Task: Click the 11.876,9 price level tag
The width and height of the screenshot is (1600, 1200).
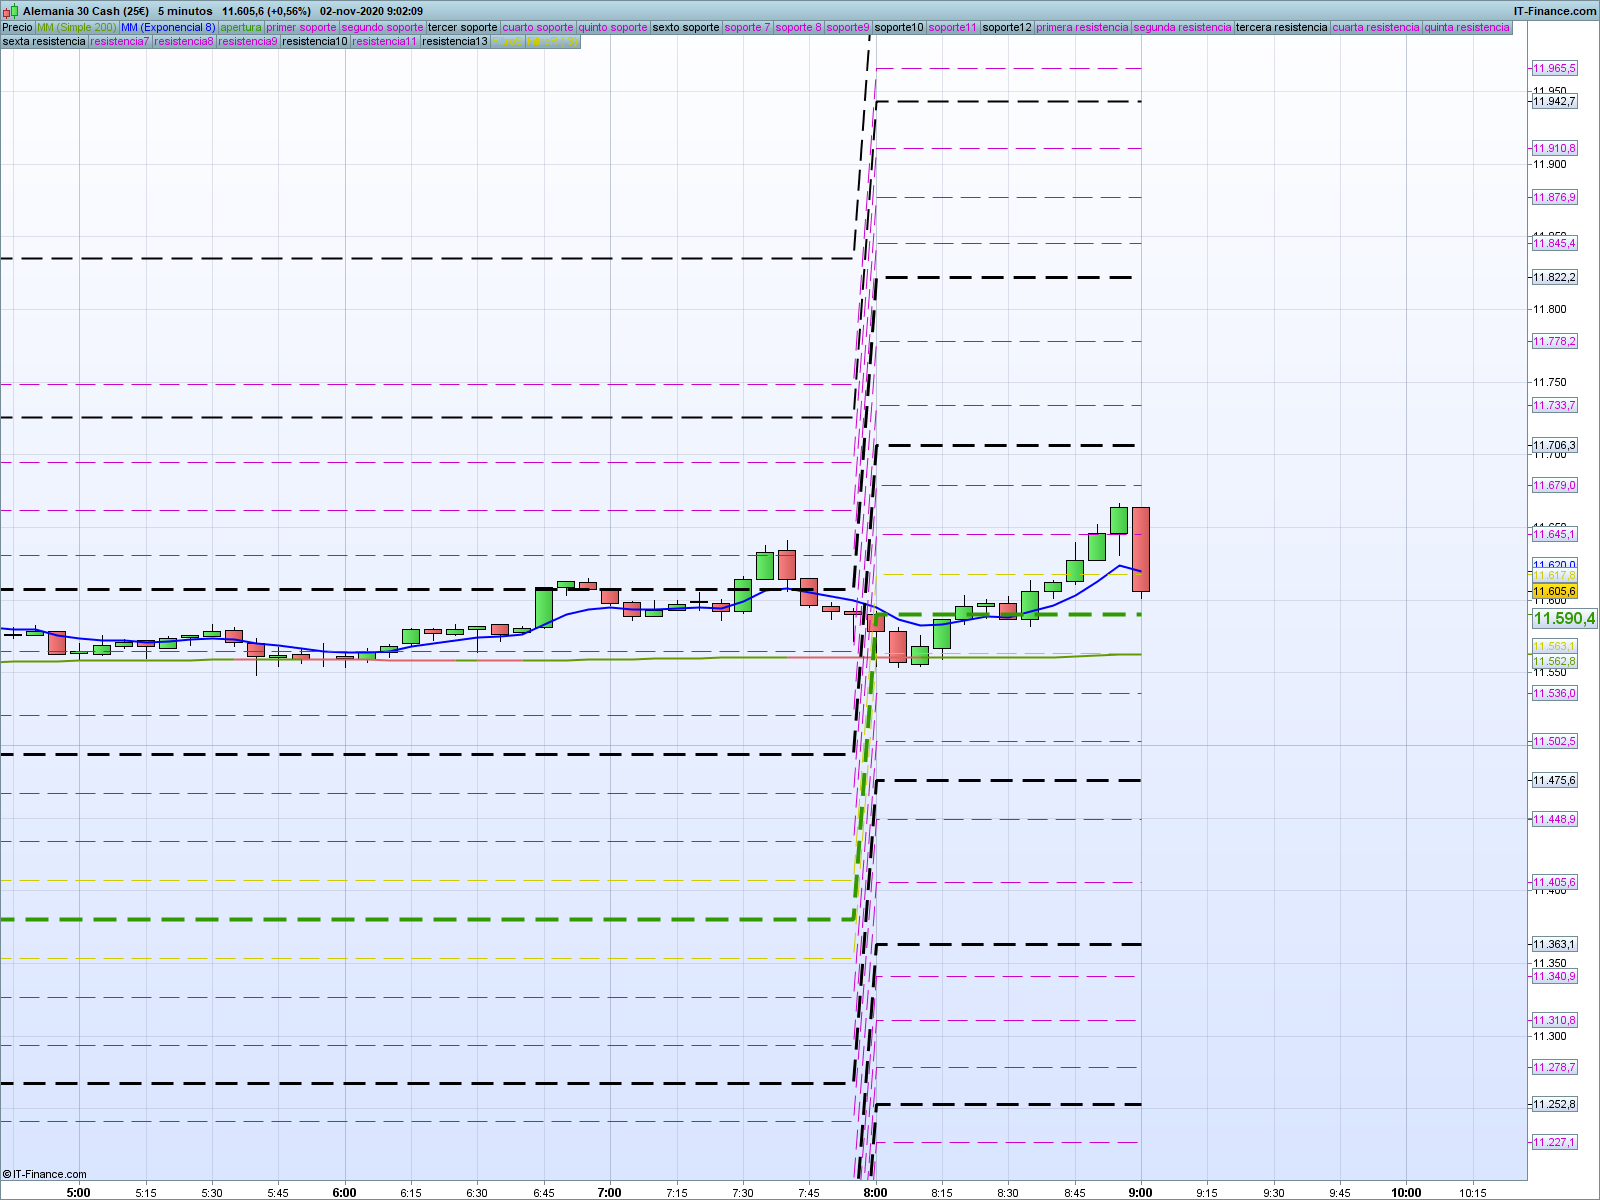Action: [1555, 197]
